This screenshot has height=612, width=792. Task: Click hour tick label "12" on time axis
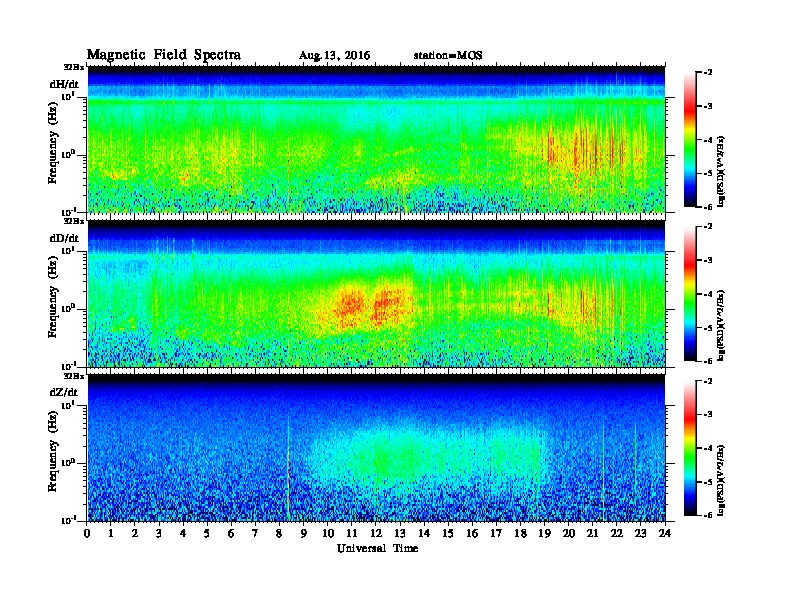pos(376,534)
